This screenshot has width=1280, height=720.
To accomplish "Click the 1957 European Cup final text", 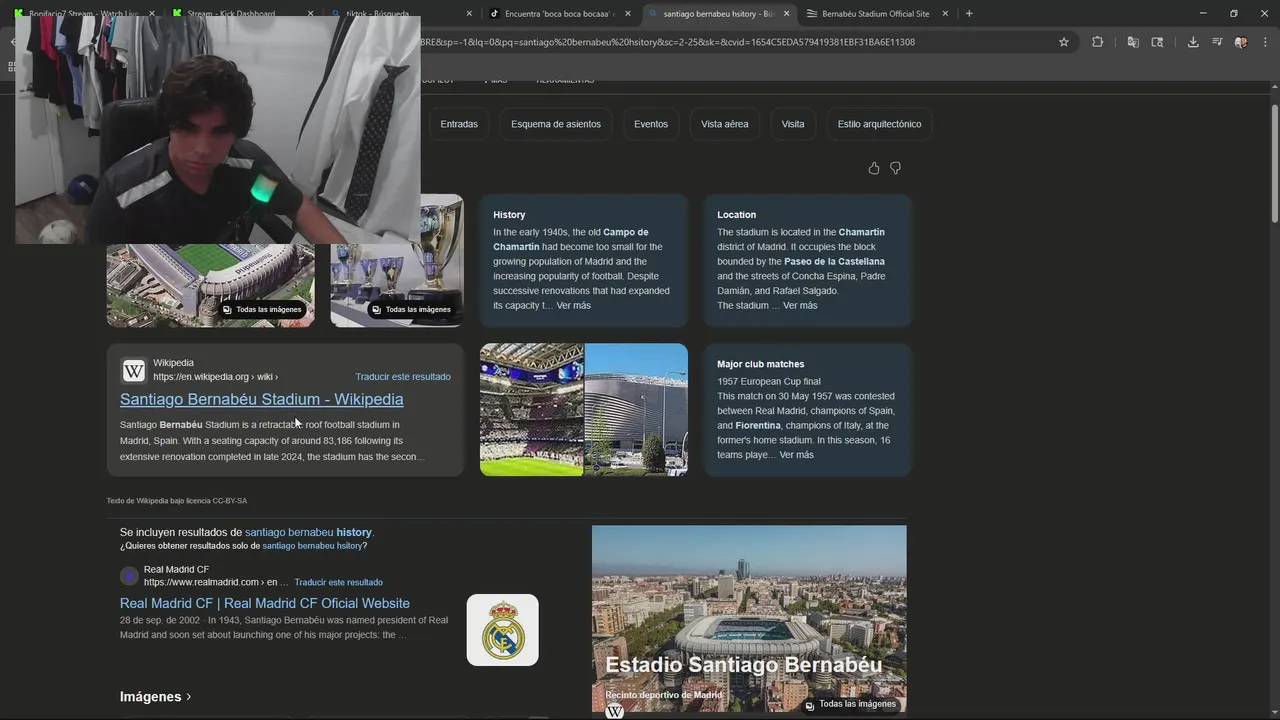I will pos(769,381).
